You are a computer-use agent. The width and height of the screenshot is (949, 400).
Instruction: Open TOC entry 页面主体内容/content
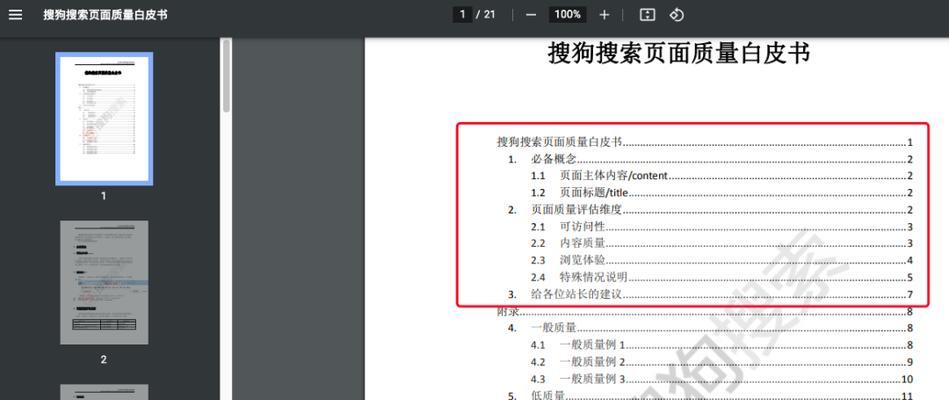click(x=721, y=176)
